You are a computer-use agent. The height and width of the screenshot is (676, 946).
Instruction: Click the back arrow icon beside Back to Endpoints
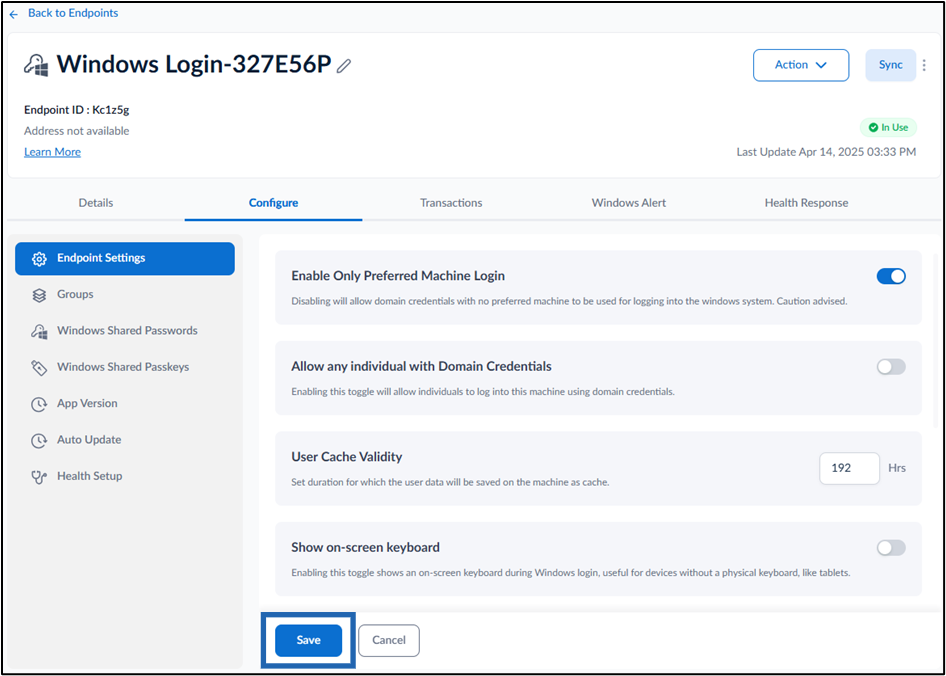[x=14, y=14]
